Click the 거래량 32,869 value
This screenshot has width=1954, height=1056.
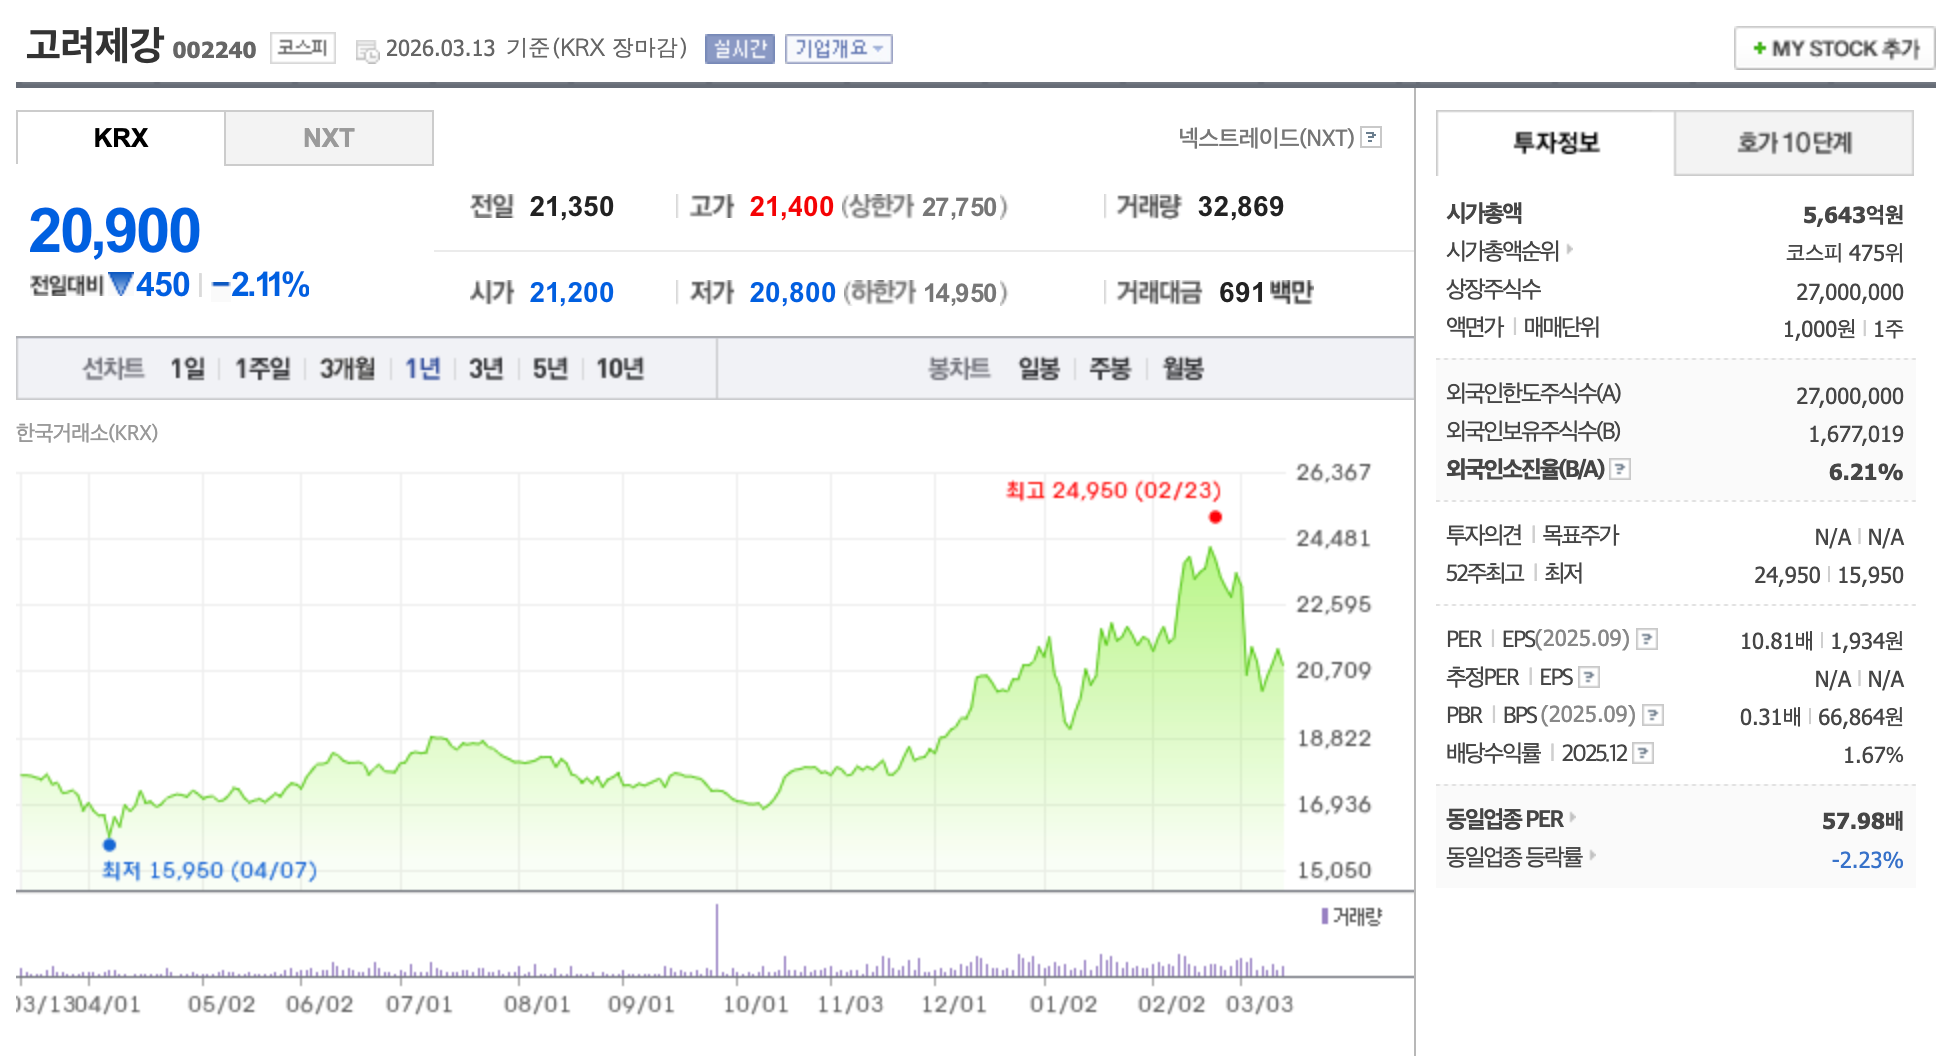pyautogui.click(x=1241, y=207)
